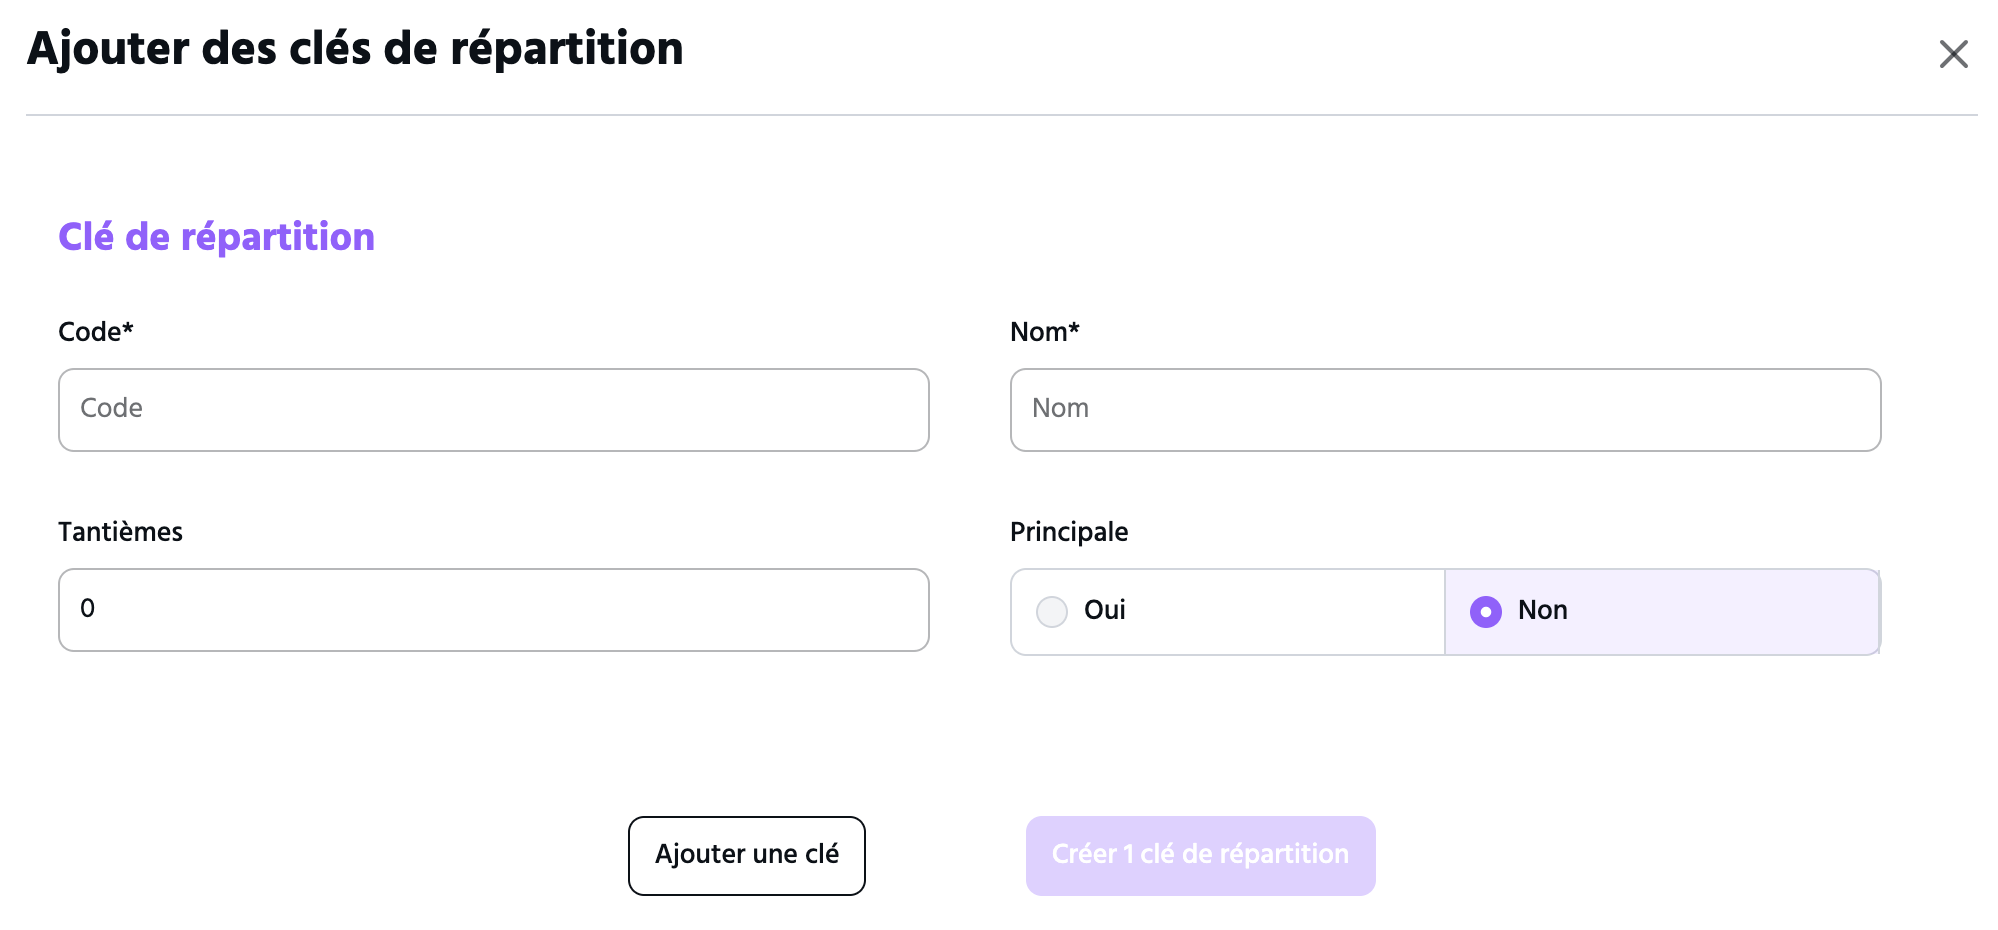Click Créer 1 clé de répartition
The width and height of the screenshot is (1998, 930).
pyautogui.click(x=1201, y=856)
